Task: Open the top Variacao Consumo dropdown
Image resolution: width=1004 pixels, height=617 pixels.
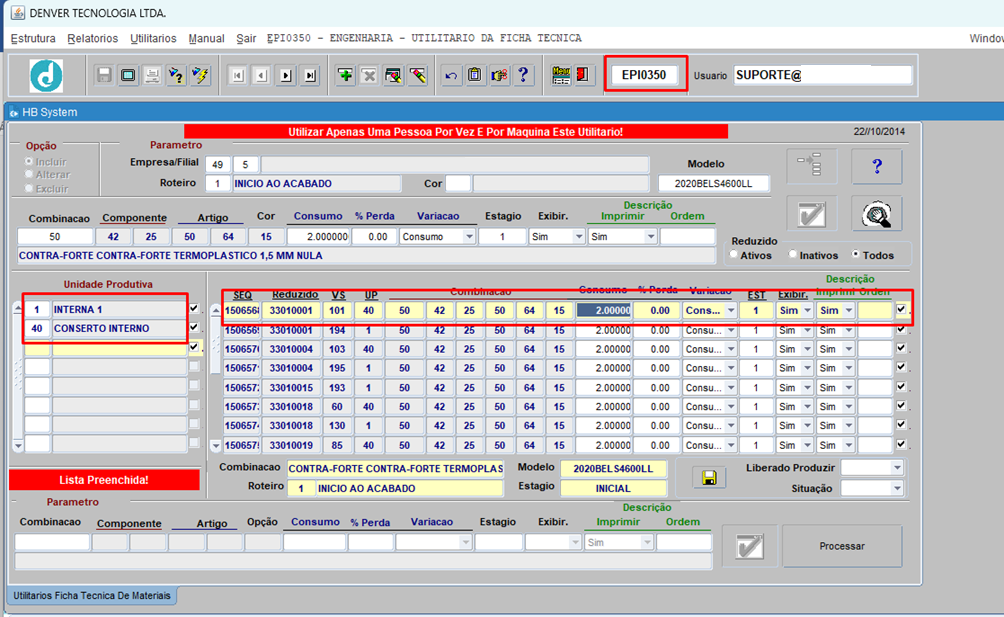Action: click(469, 237)
